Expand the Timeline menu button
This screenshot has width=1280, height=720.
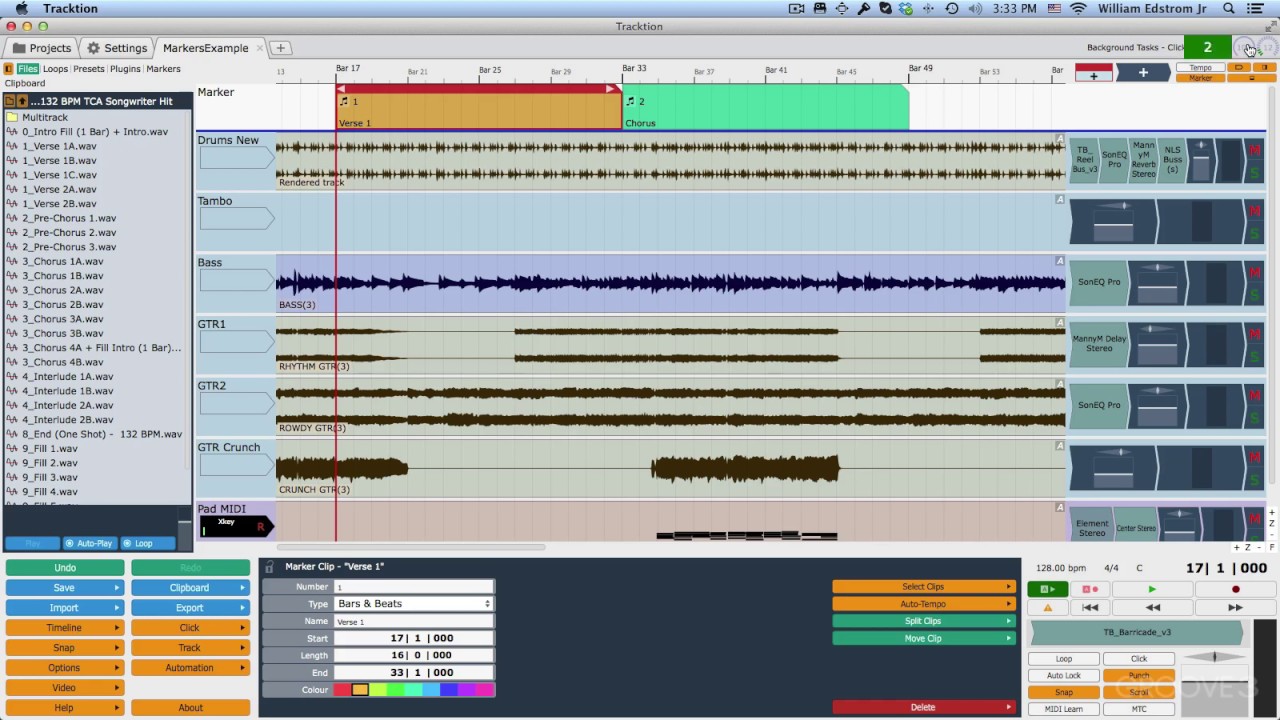coord(64,628)
